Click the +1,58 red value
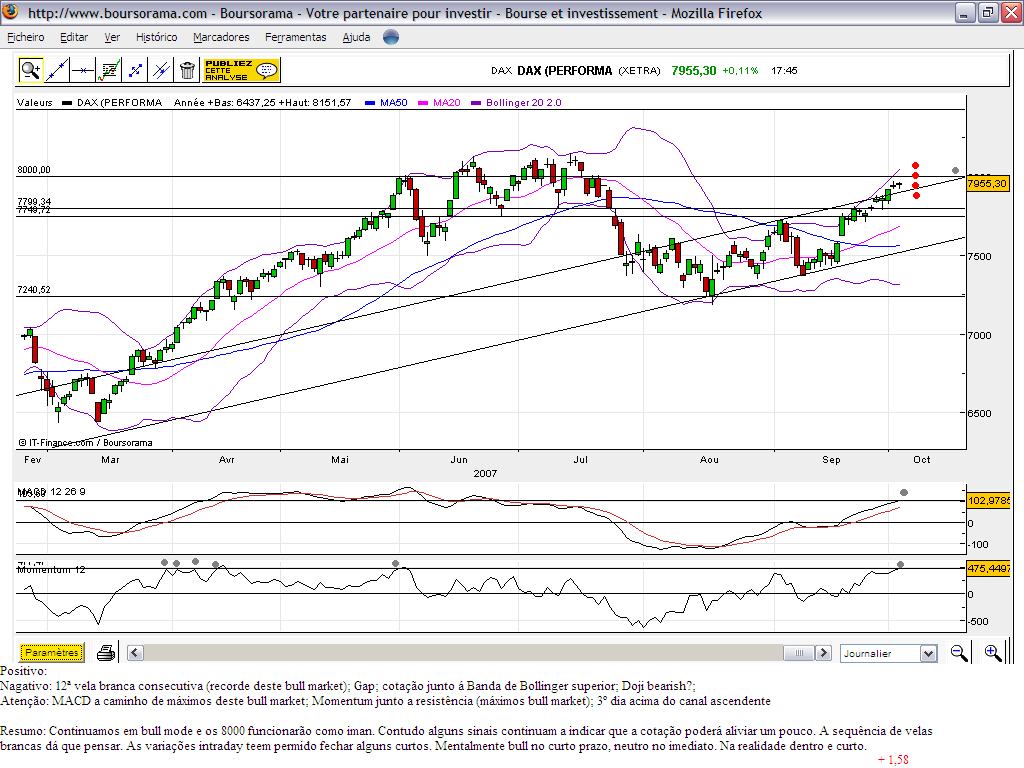The image size is (1024, 768). [893, 760]
